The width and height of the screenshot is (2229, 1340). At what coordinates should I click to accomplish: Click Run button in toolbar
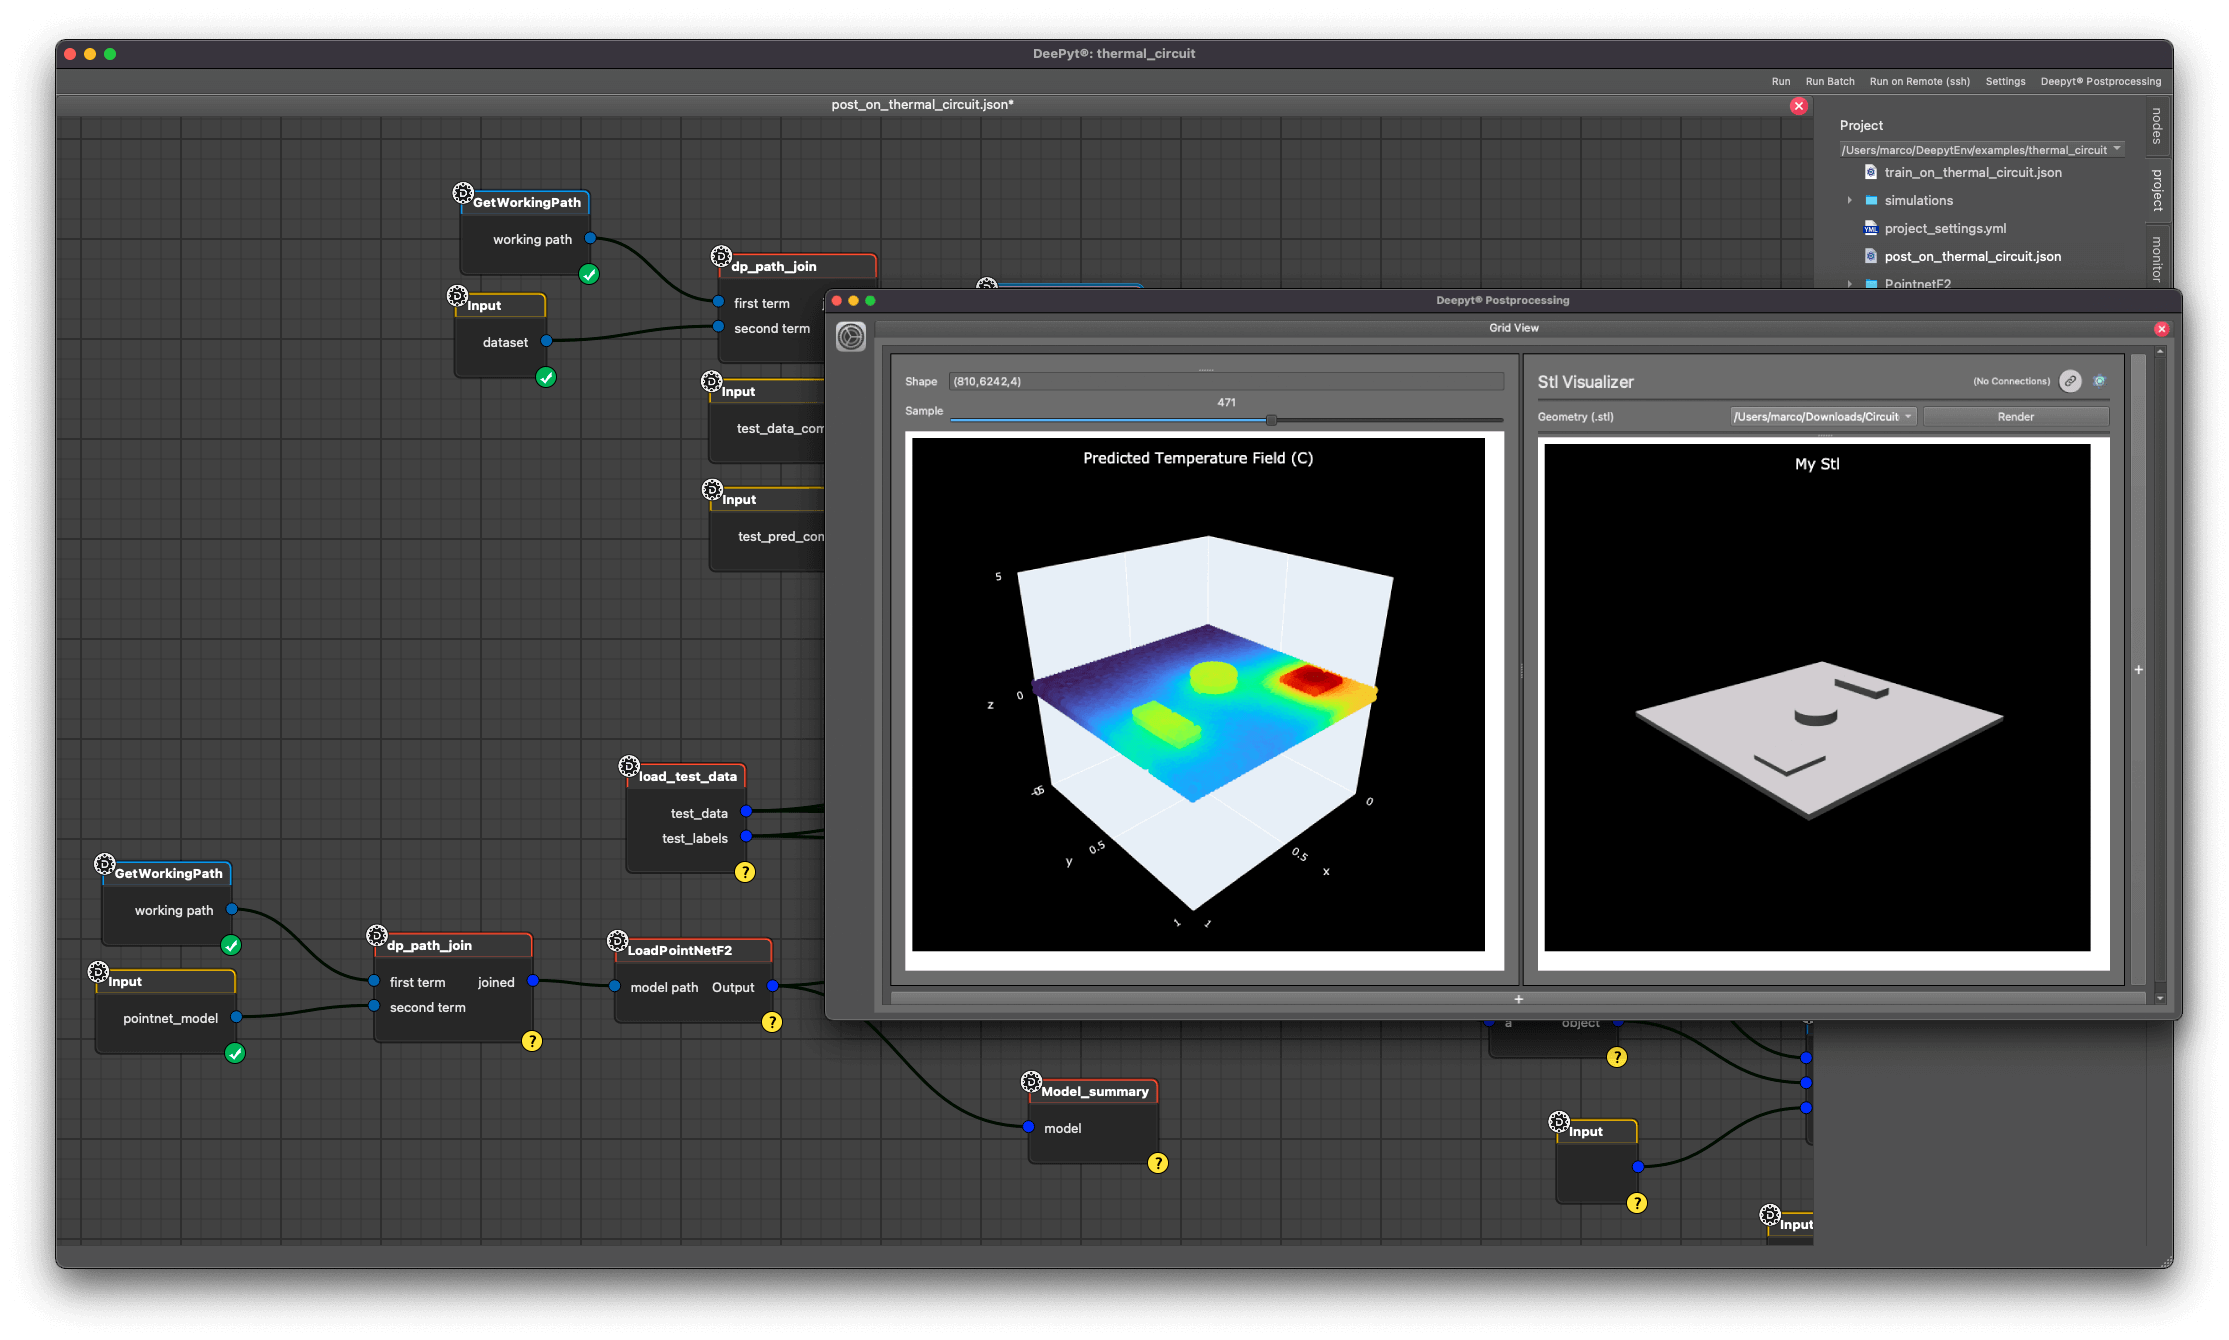1778,78
